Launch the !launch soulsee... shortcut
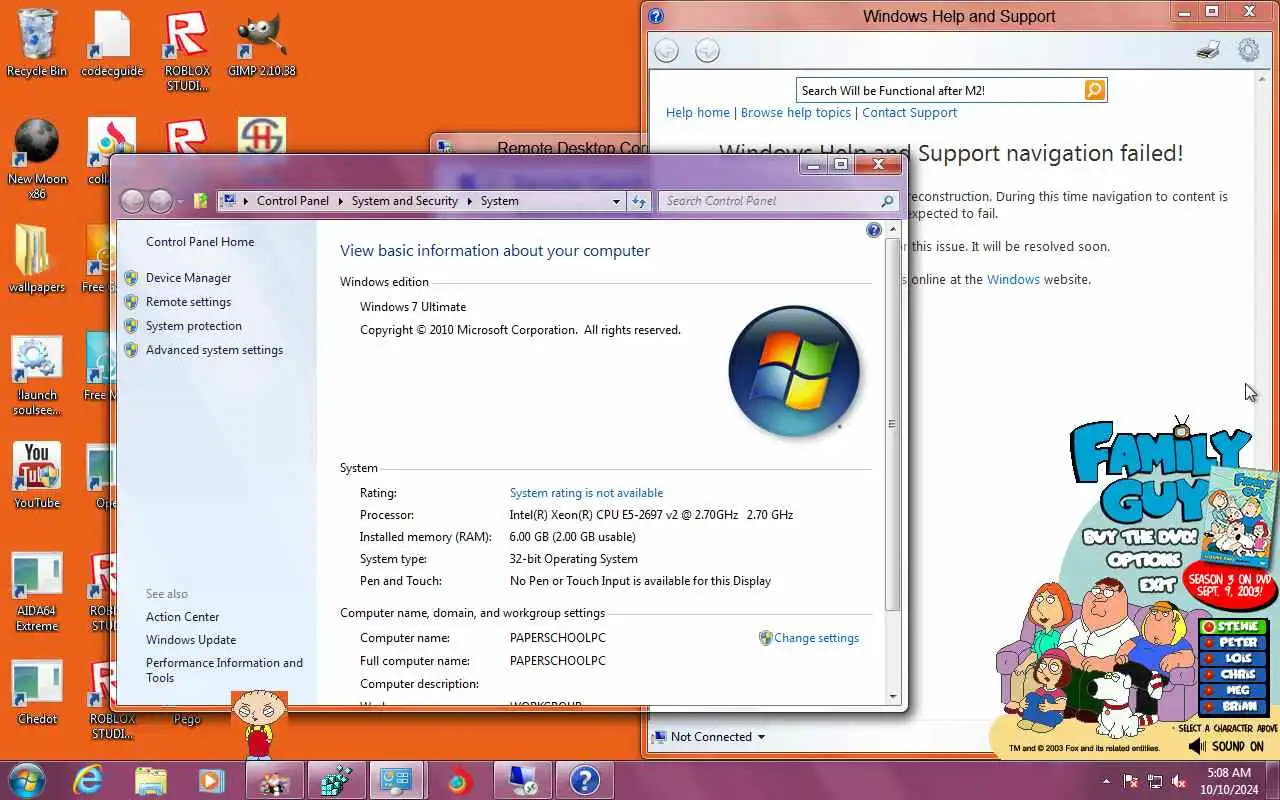The image size is (1280, 800). [37, 376]
